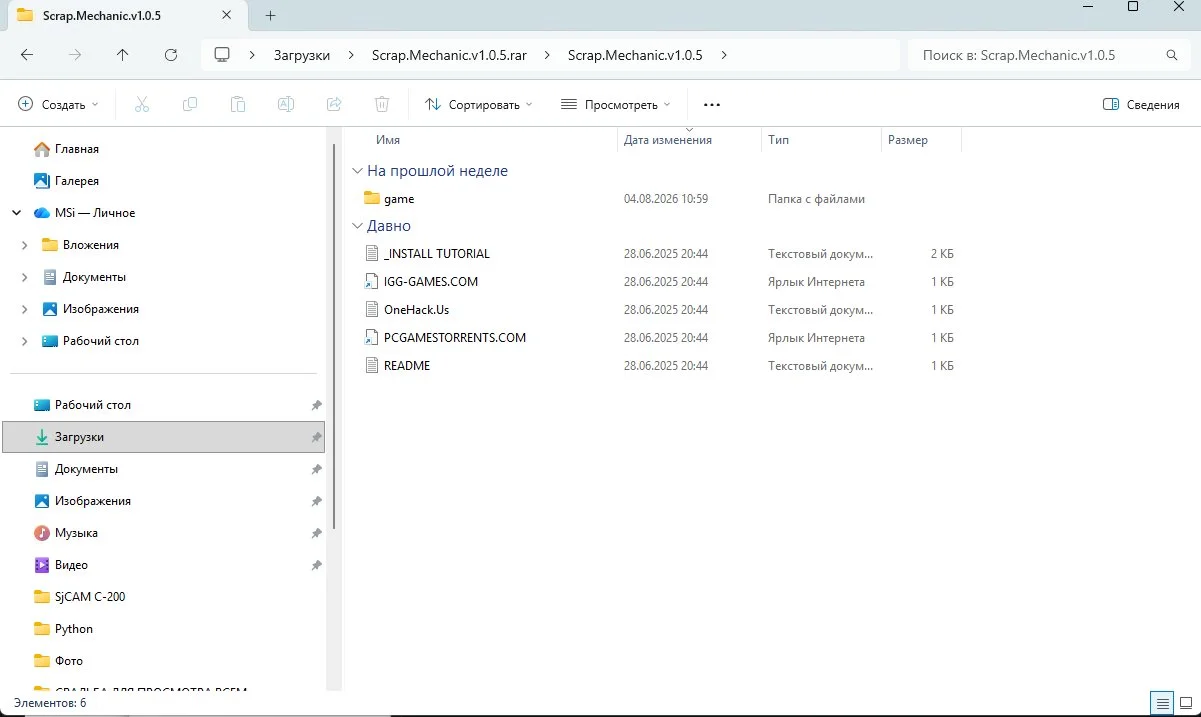Select the IGG-GAMES.COM shortcut icon
This screenshot has width=1201, height=717.
(372, 282)
